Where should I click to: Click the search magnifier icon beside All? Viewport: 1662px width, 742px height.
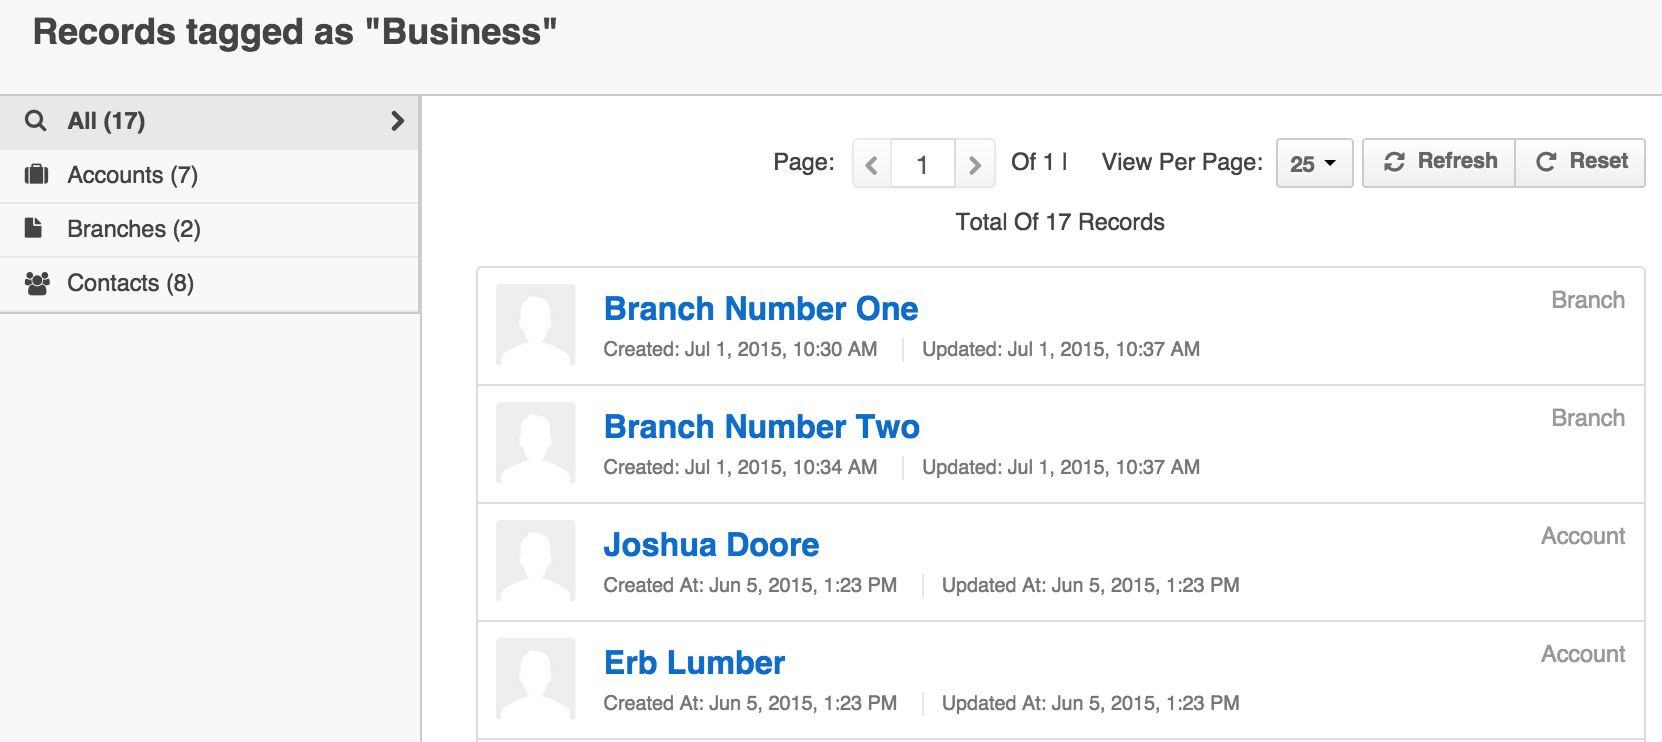[36, 121]
